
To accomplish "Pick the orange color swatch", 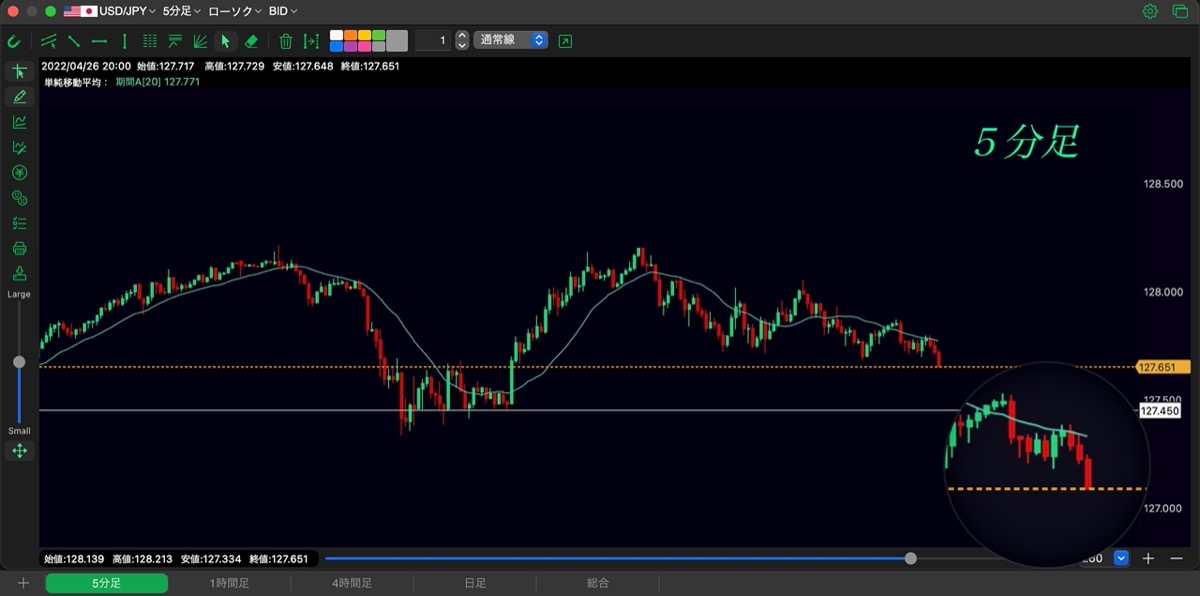I will pyautogui.click(x=350, y=35).
